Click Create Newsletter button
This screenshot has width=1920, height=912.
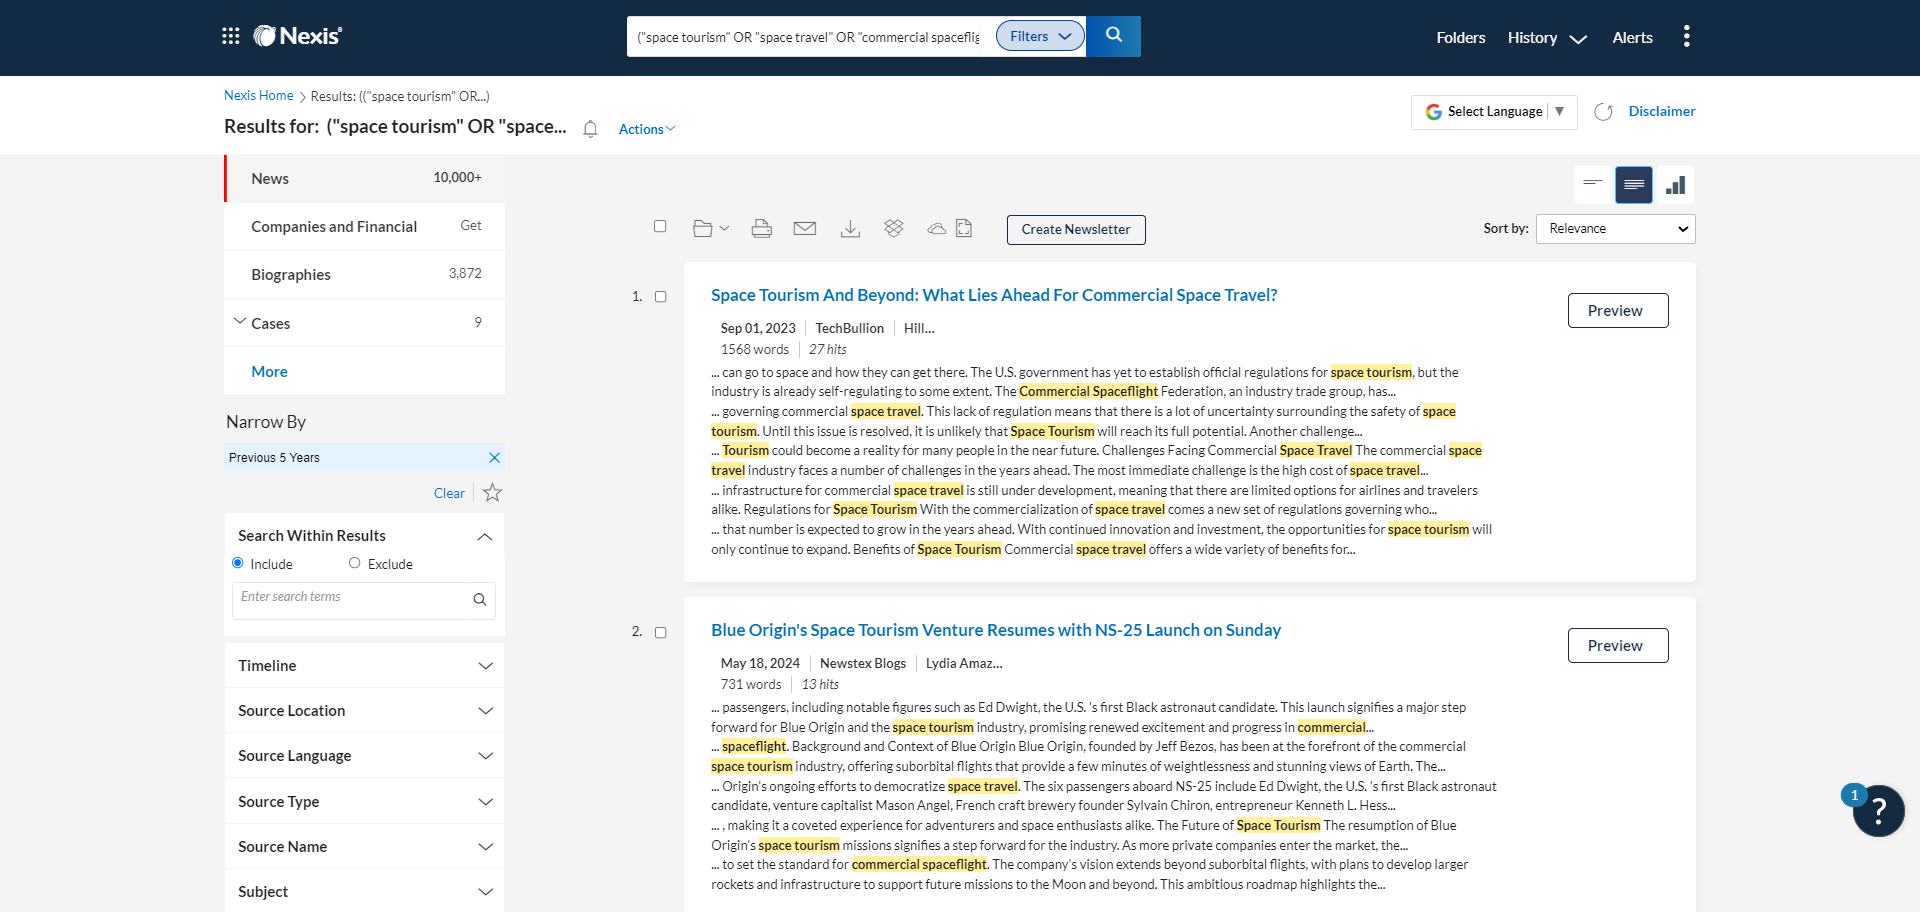click(1076, 230)
